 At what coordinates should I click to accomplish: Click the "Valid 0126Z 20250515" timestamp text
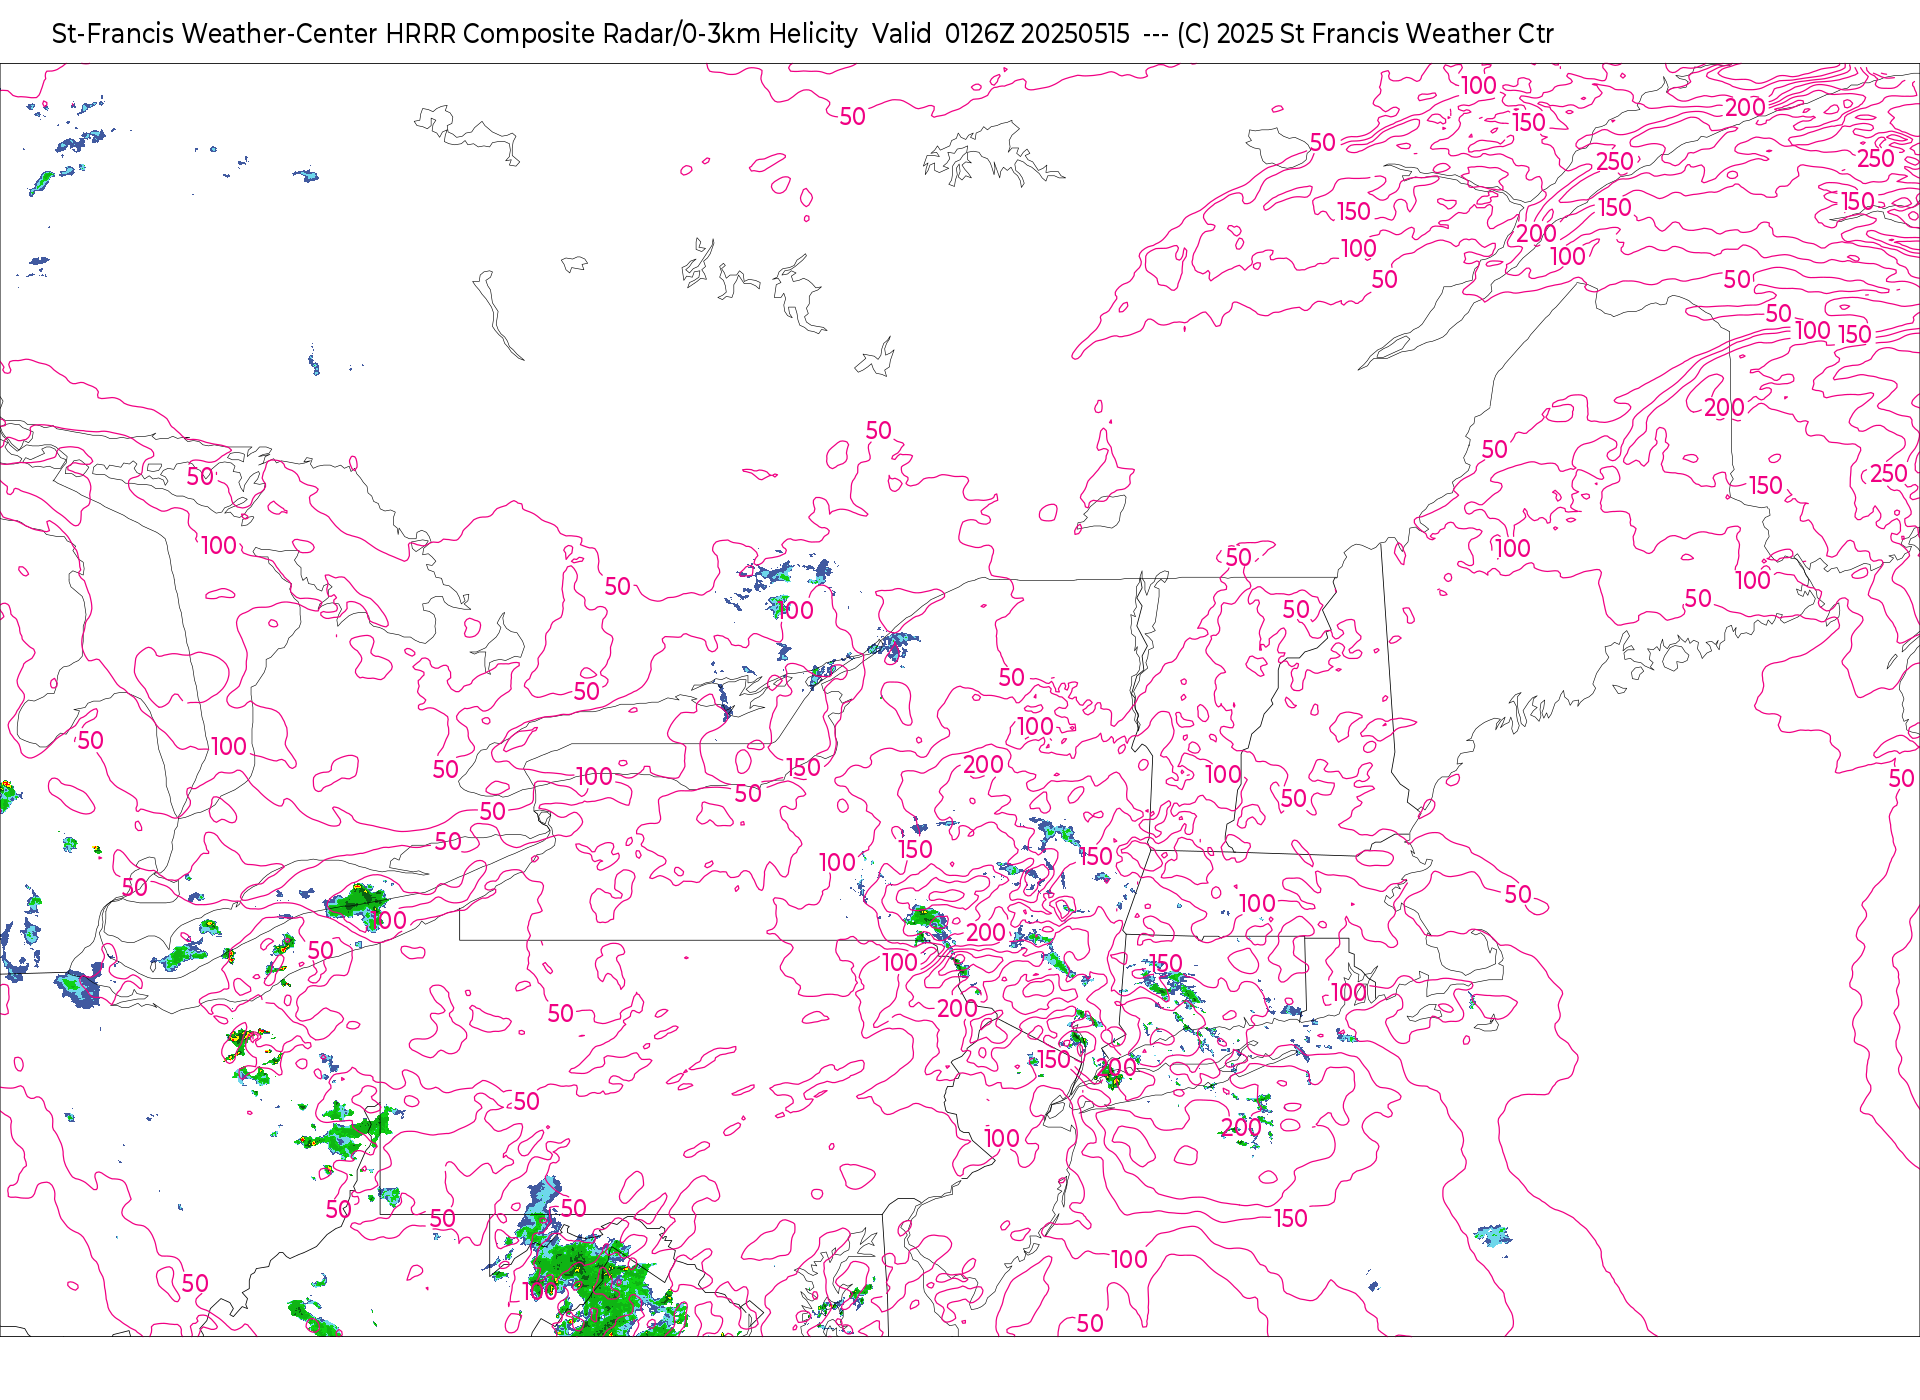(1000, 34)
